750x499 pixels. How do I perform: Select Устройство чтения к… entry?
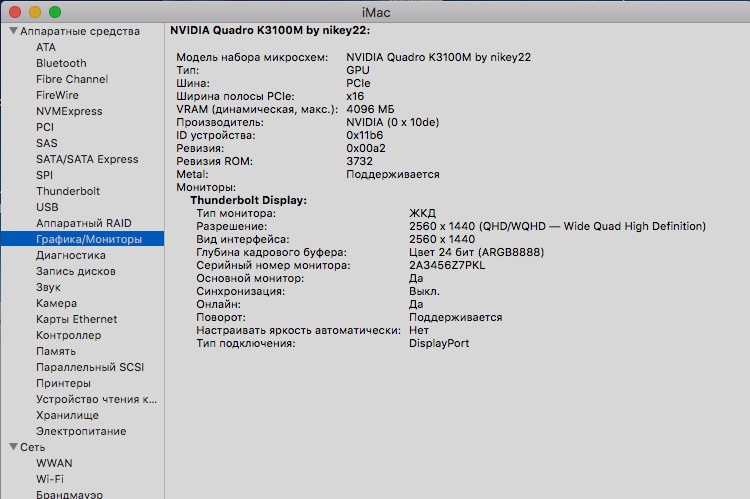tap(96, 399)
